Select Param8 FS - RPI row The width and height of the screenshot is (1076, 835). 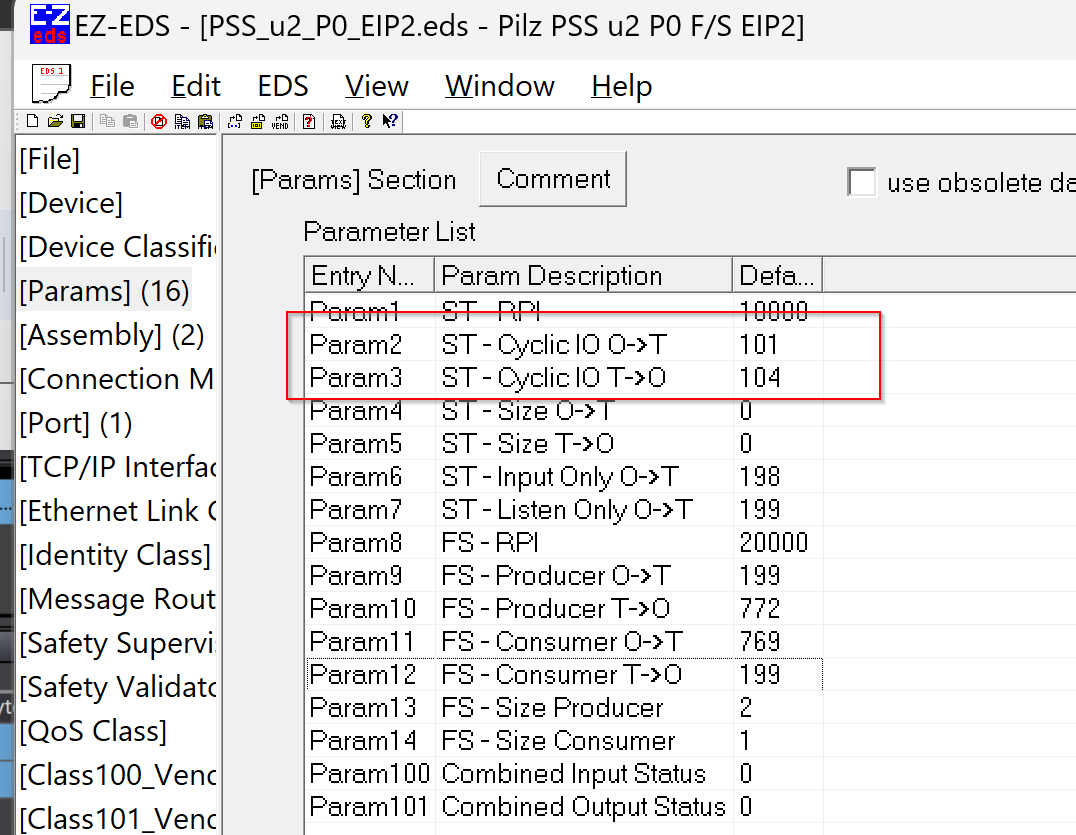pos(564,542)
